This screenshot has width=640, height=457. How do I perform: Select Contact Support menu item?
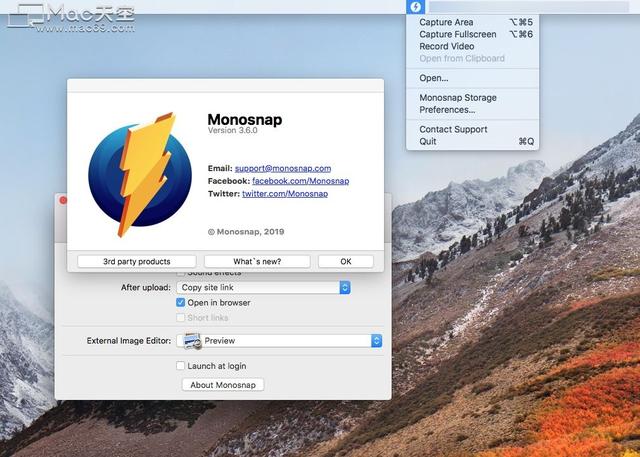pyautogui.click(x=473, y=129)
